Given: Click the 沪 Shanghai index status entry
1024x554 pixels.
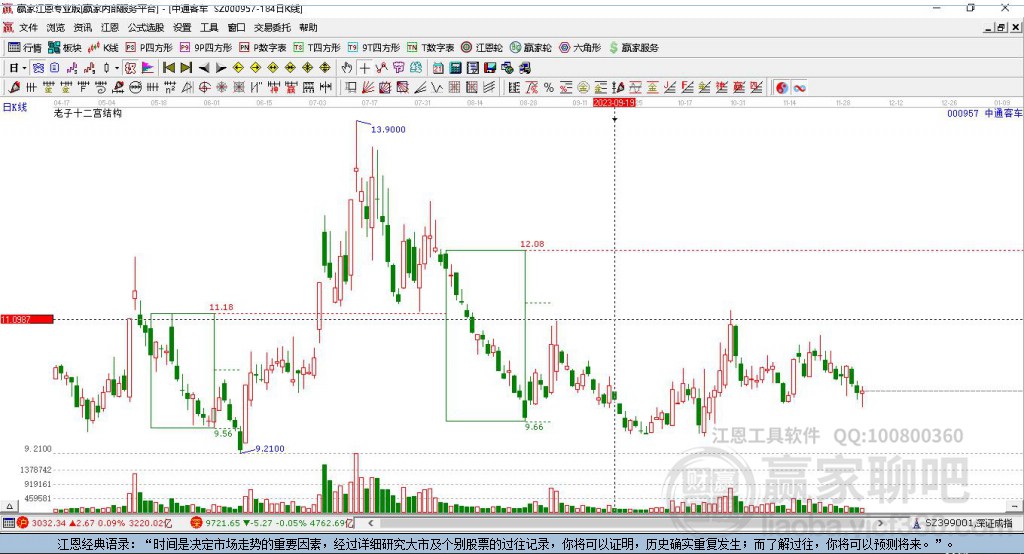Looking at the screenshot, I should [x=95, y=523].
